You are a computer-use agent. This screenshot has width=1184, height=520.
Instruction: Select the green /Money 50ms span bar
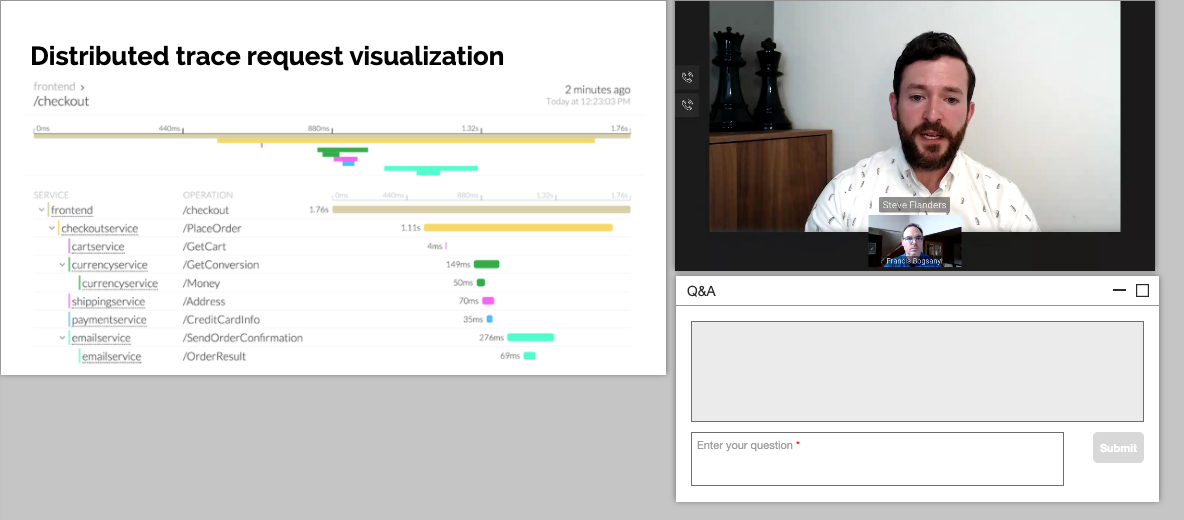[481, 283]
